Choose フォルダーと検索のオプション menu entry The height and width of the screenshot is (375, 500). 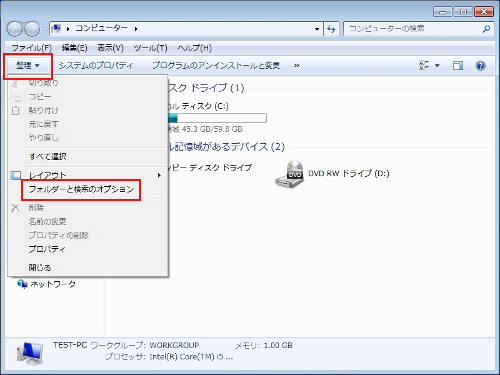pyautogui.click(x=81, y=189)
